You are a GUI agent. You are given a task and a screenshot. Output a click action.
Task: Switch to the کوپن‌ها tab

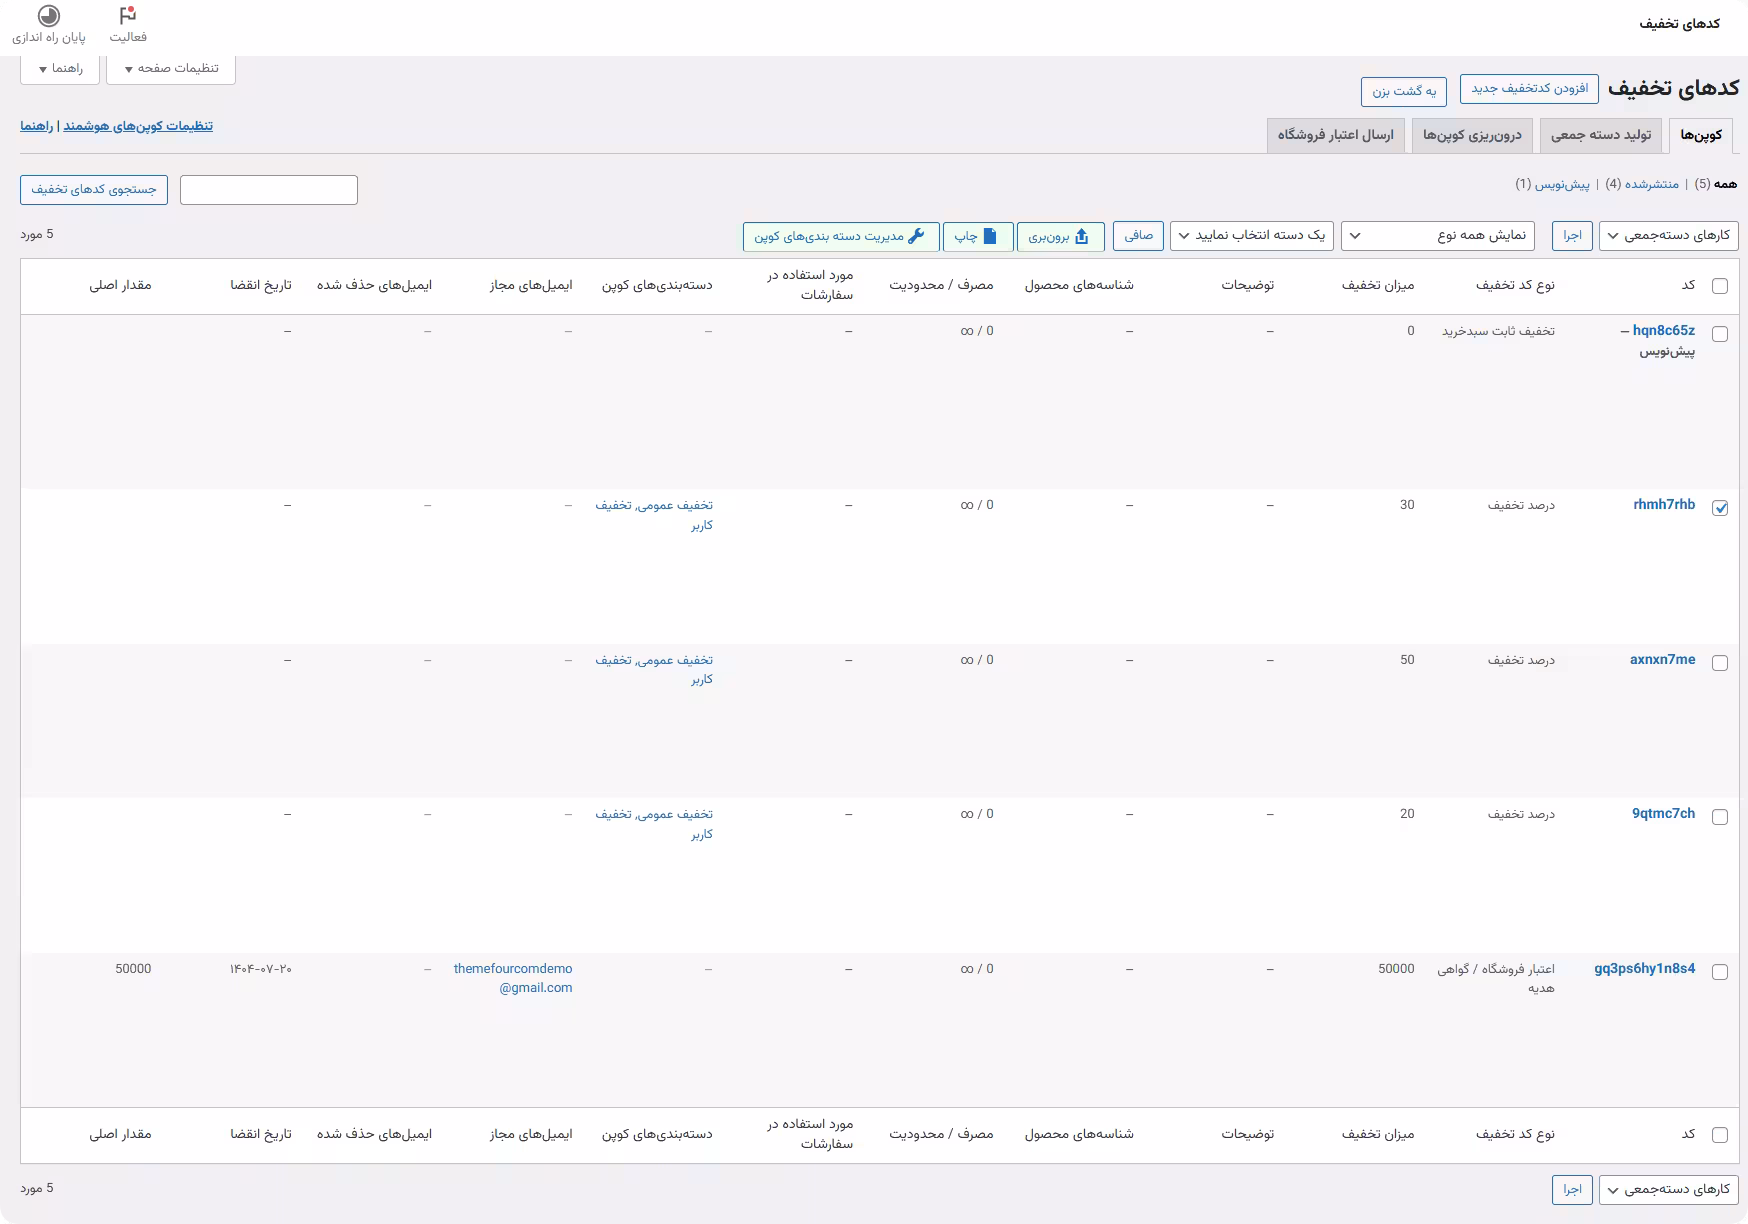(x=1701, y=135)
